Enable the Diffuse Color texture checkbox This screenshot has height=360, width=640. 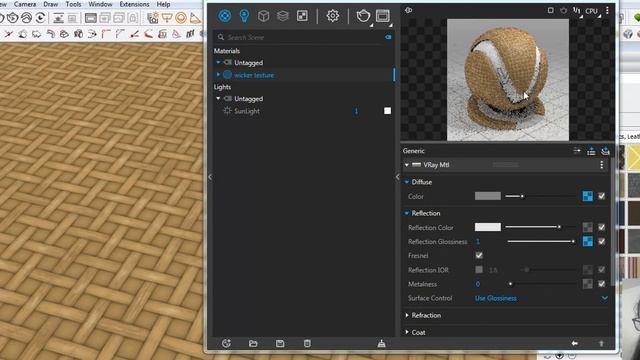(602, 196)
